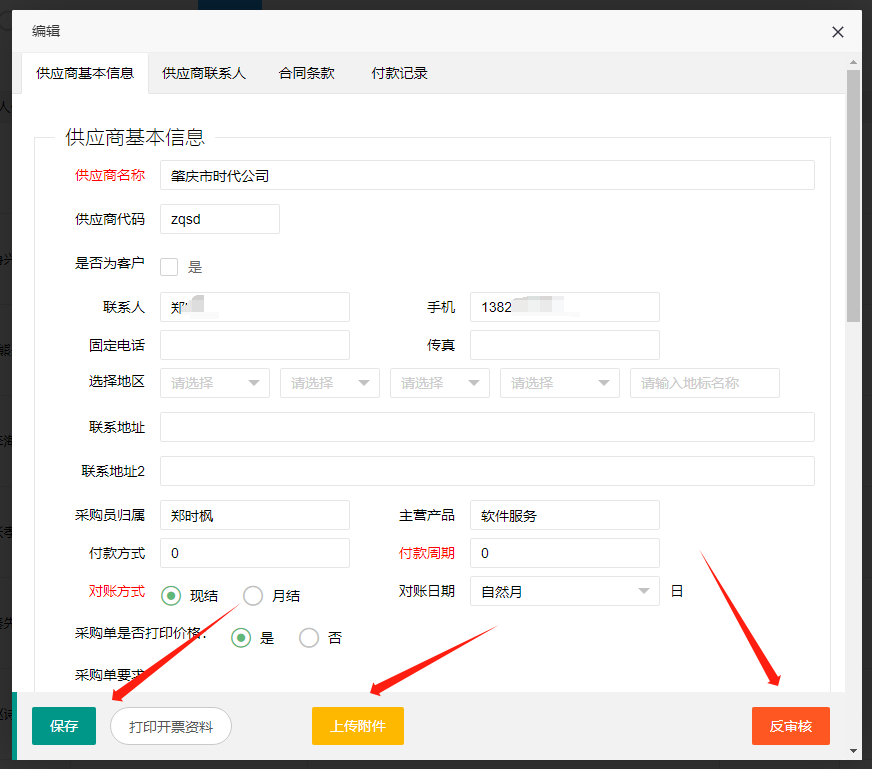Check the 是否为客户 checkbox
The image size is (872, 769).
click(169, 266)
